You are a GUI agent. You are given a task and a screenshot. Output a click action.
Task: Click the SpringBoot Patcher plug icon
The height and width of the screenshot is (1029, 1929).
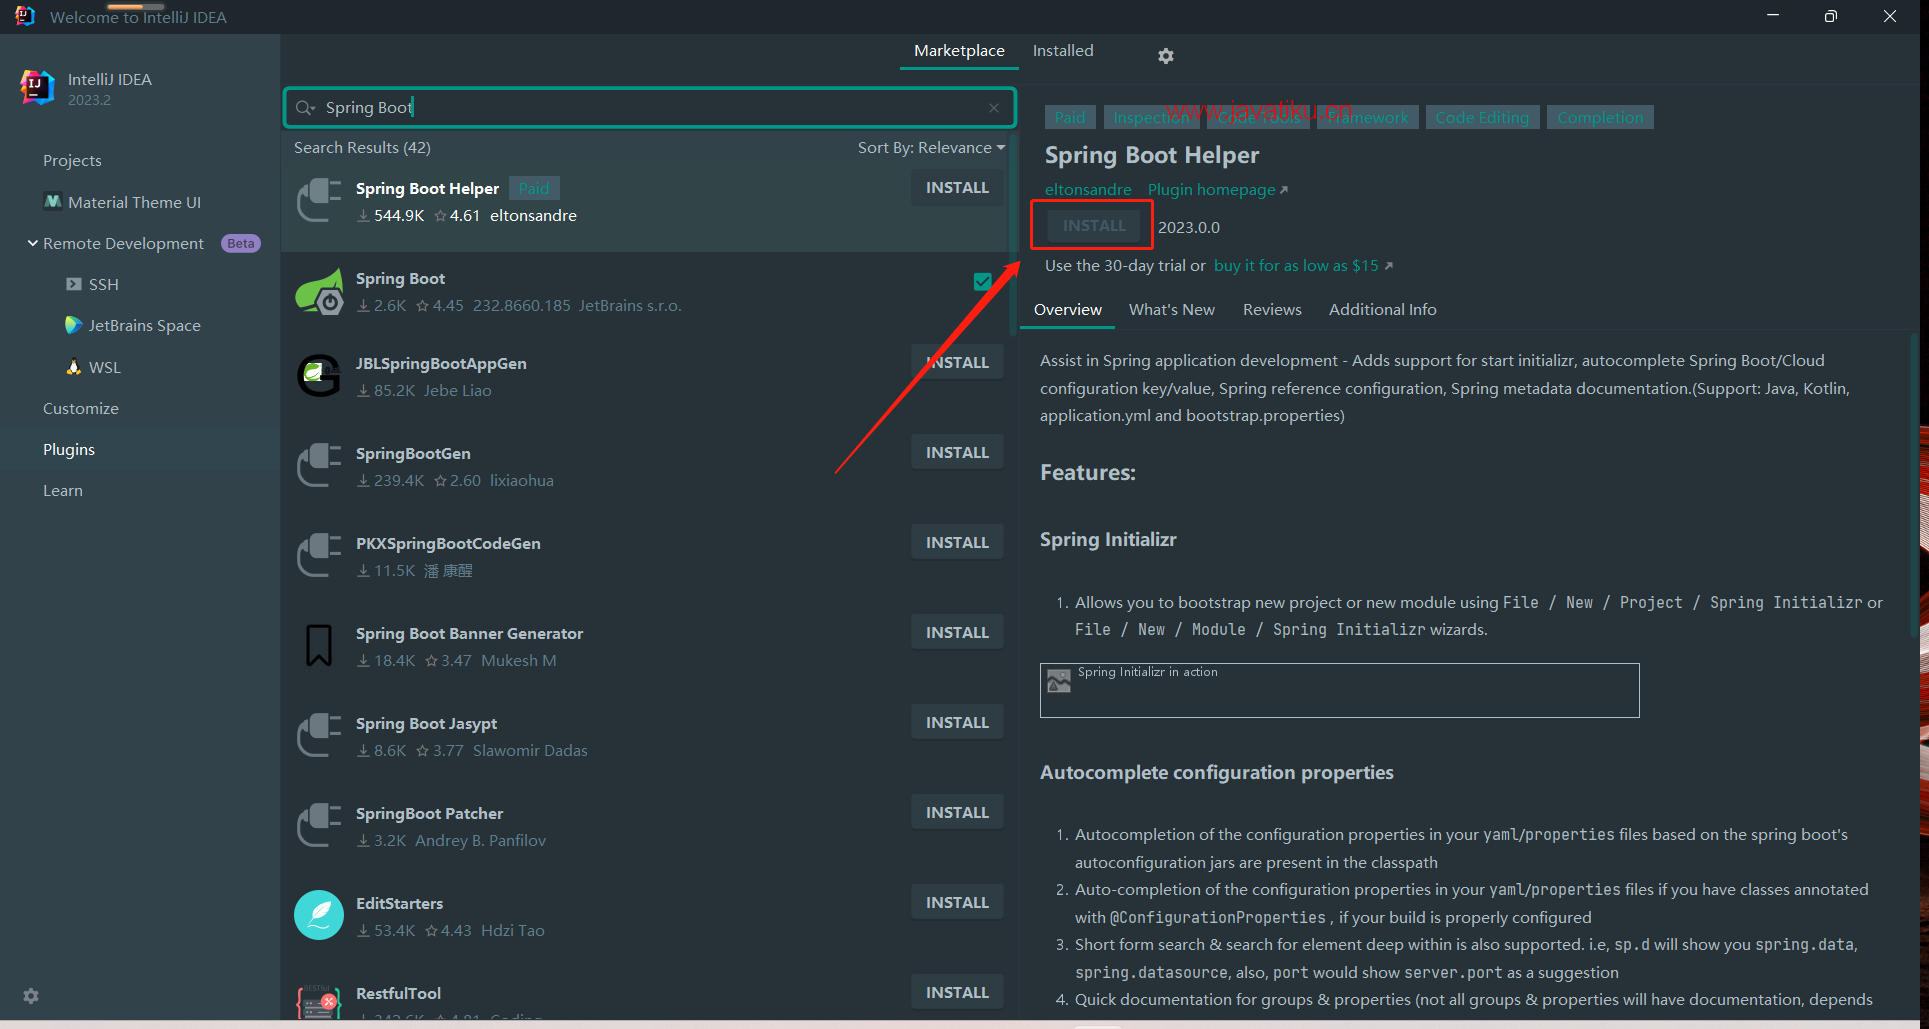click(319, 825)
